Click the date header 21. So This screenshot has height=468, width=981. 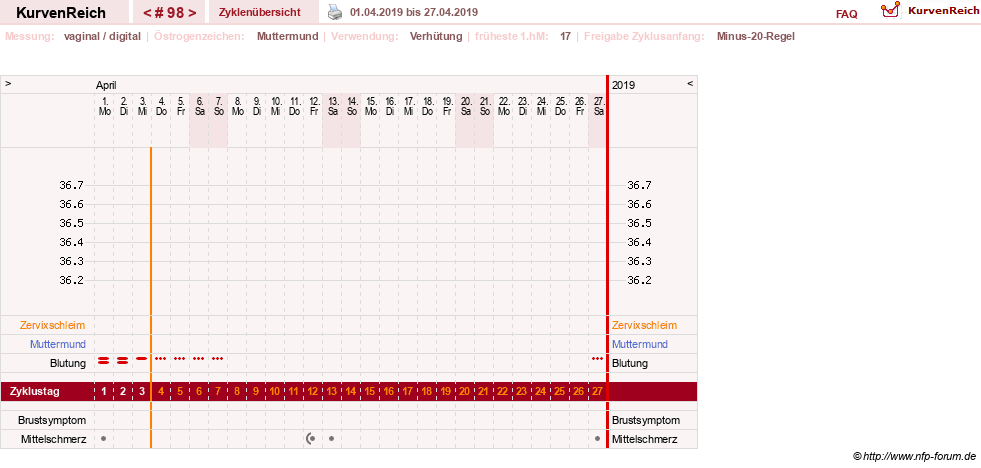point(485,106)
